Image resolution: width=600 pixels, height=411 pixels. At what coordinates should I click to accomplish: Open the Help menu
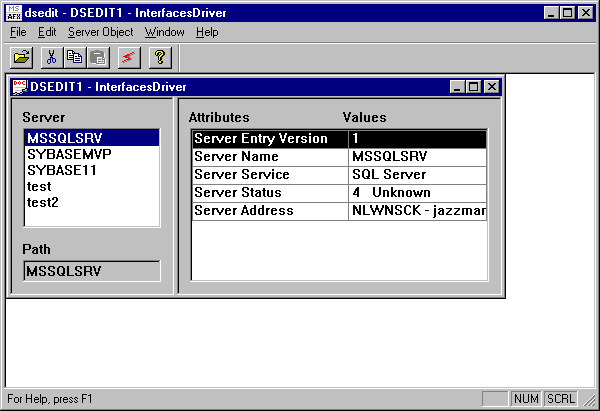click(207, 32)
